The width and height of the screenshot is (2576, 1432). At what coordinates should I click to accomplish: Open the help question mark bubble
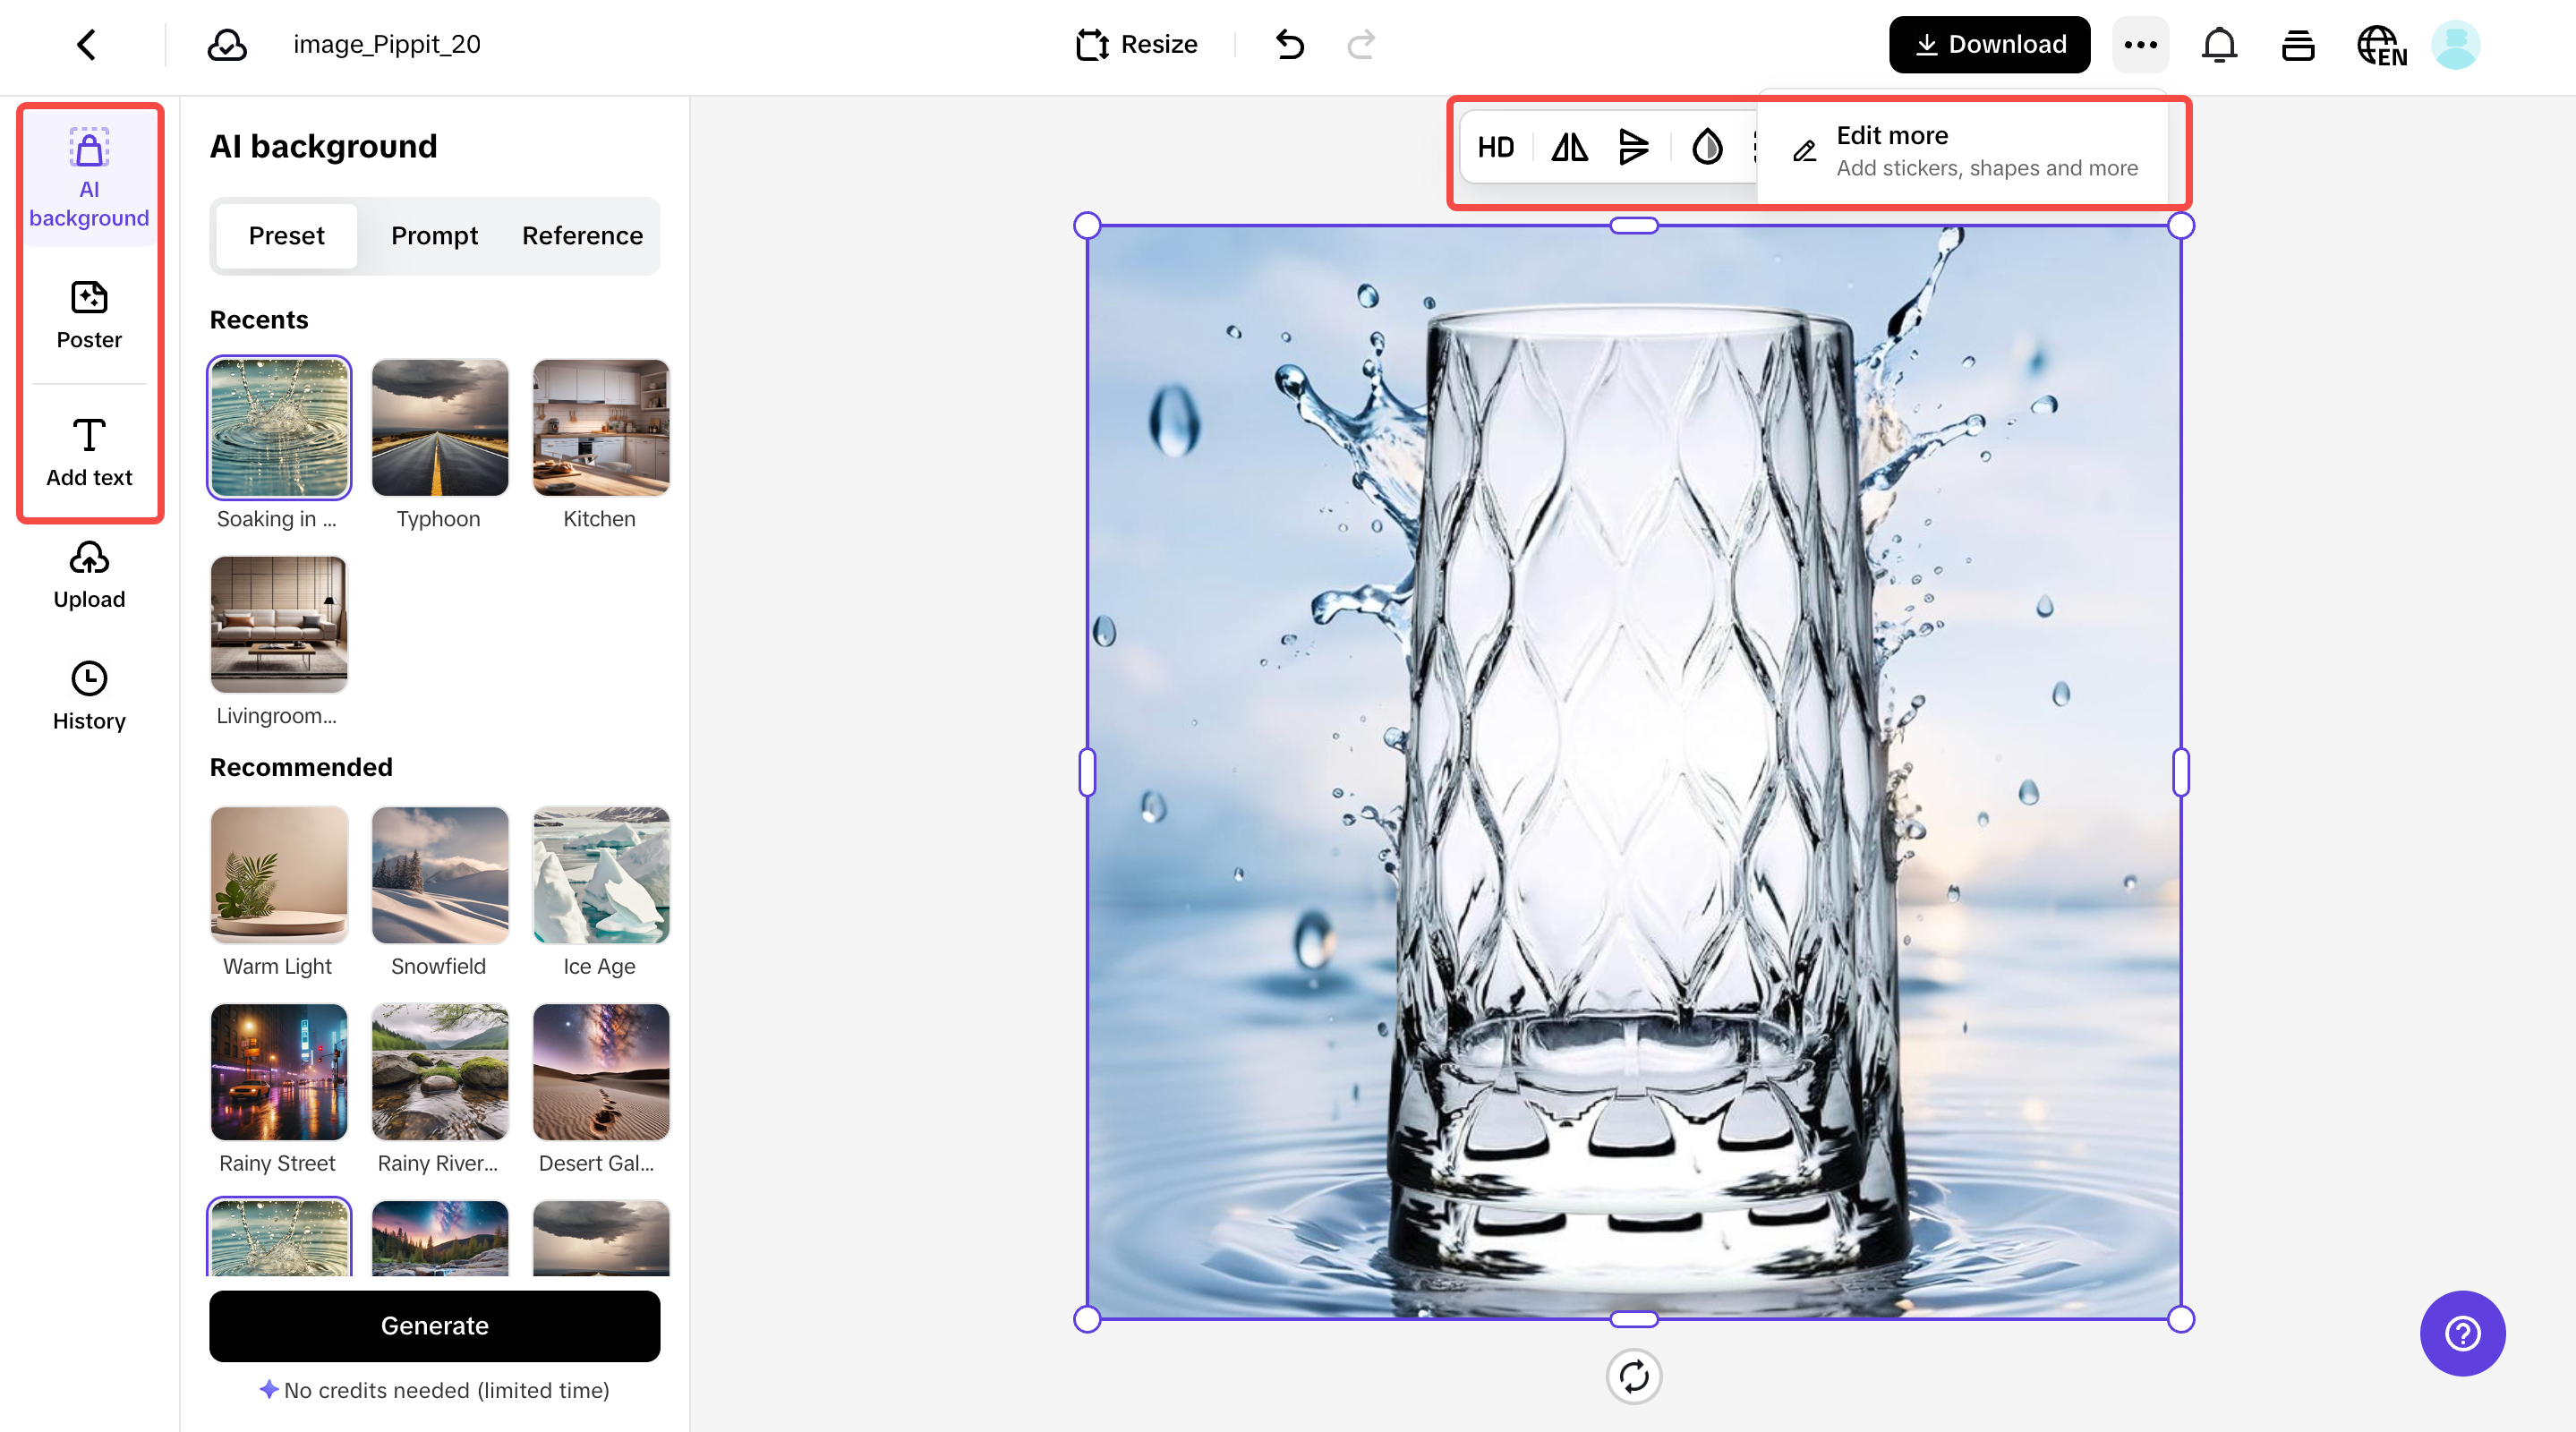(2462, 1333)
